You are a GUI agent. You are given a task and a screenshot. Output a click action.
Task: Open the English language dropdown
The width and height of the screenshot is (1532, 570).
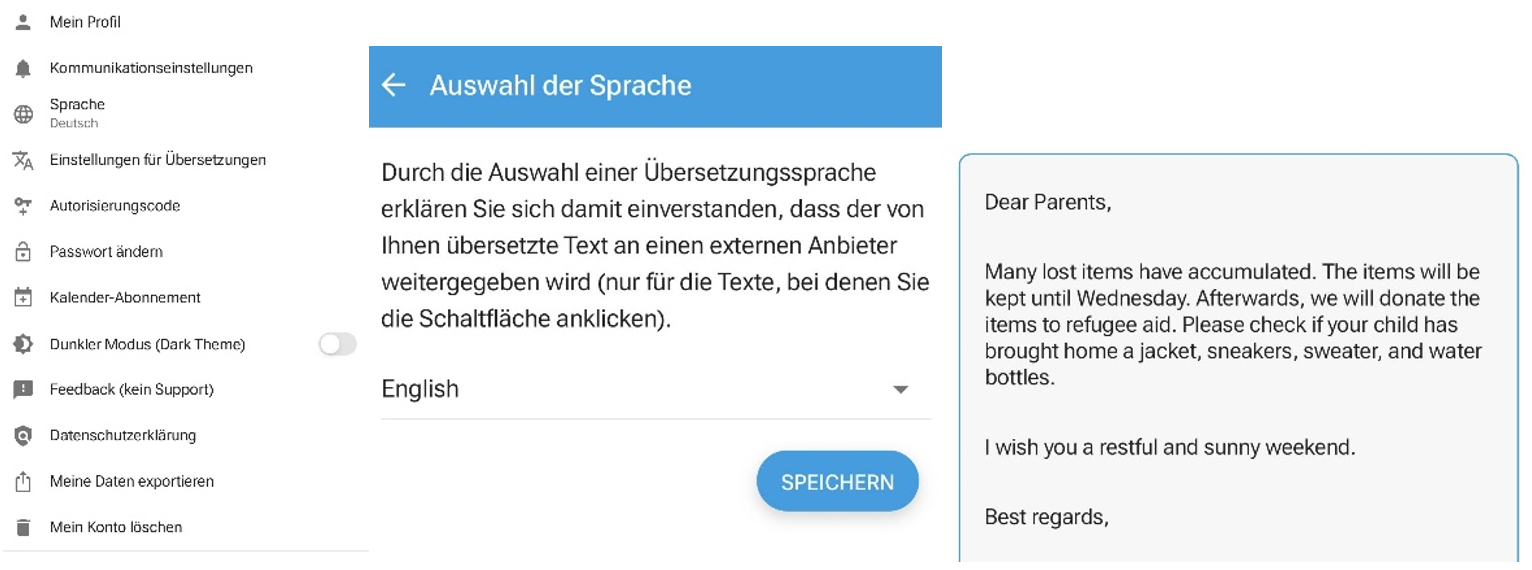point(640,389)
